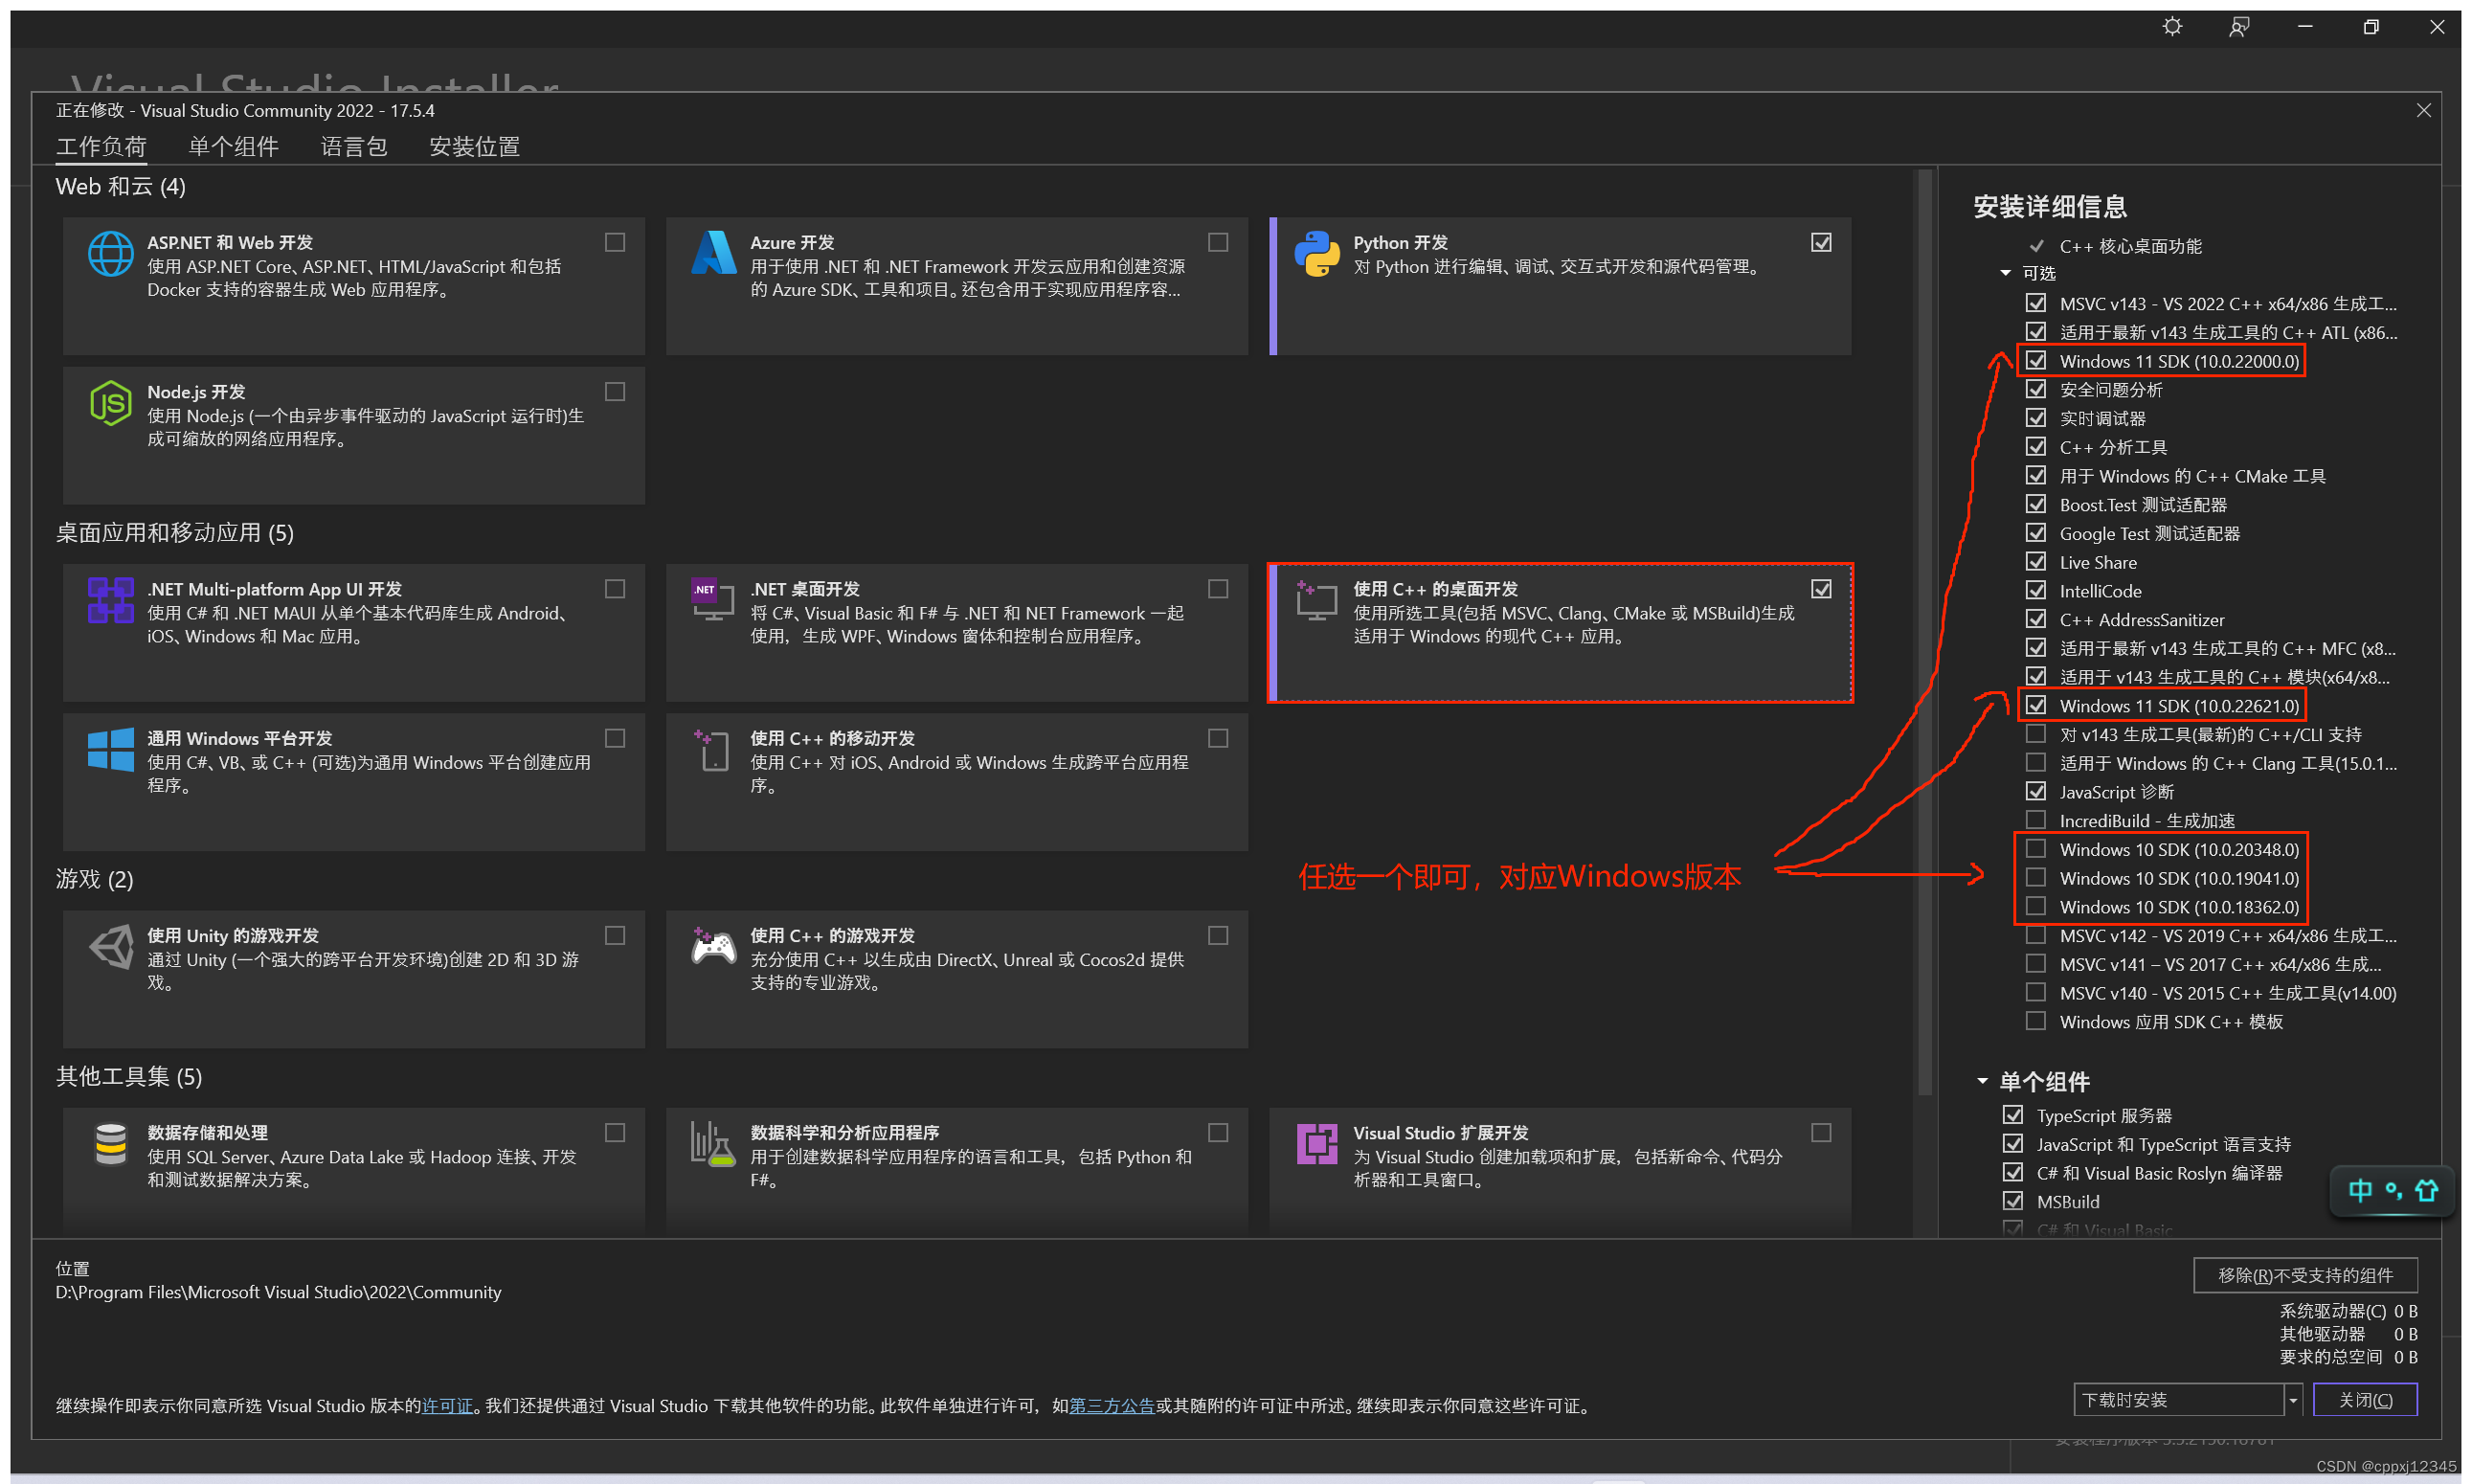
Task: Click the Node.js development icon
Action: click(x=110, y=403)
